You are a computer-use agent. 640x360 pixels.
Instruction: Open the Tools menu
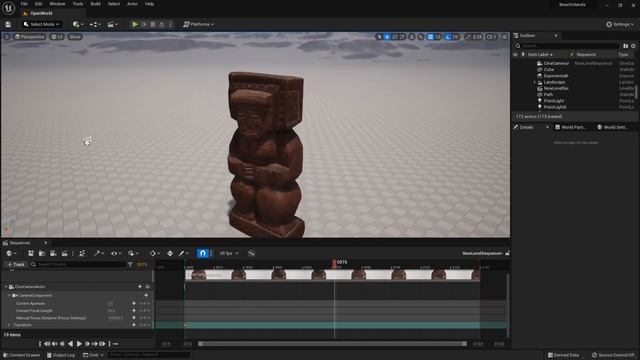(x=78, y=4)
